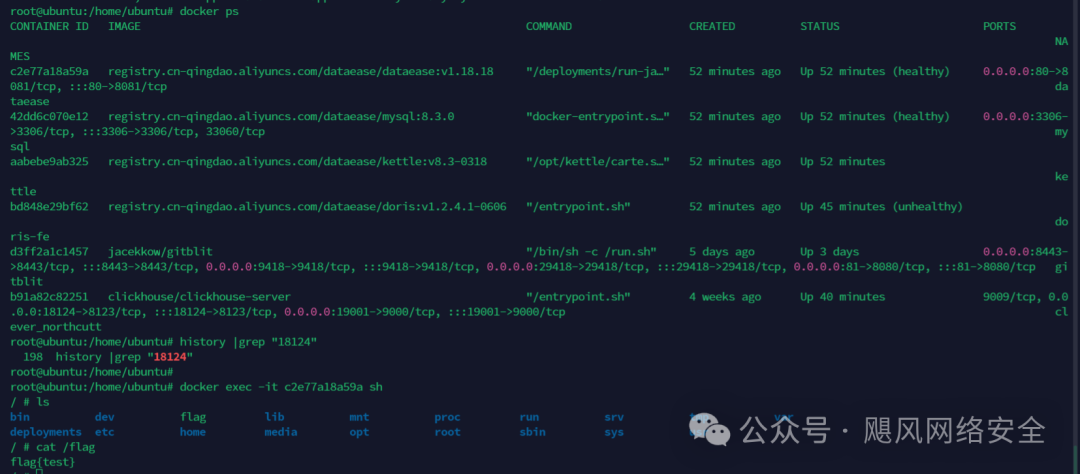Screen dimensions: 1080x474
Task: Click the "docker-entrypoint.s…" command text
Action: 597,116
